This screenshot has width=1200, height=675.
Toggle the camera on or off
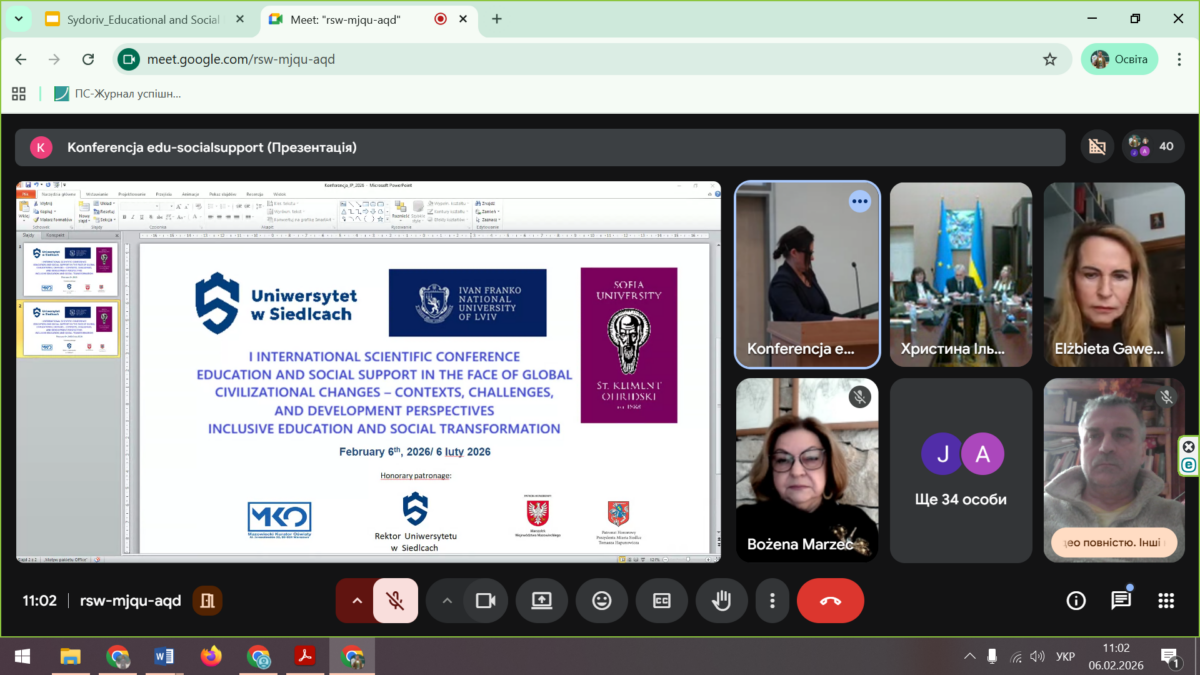click(486, 601)
